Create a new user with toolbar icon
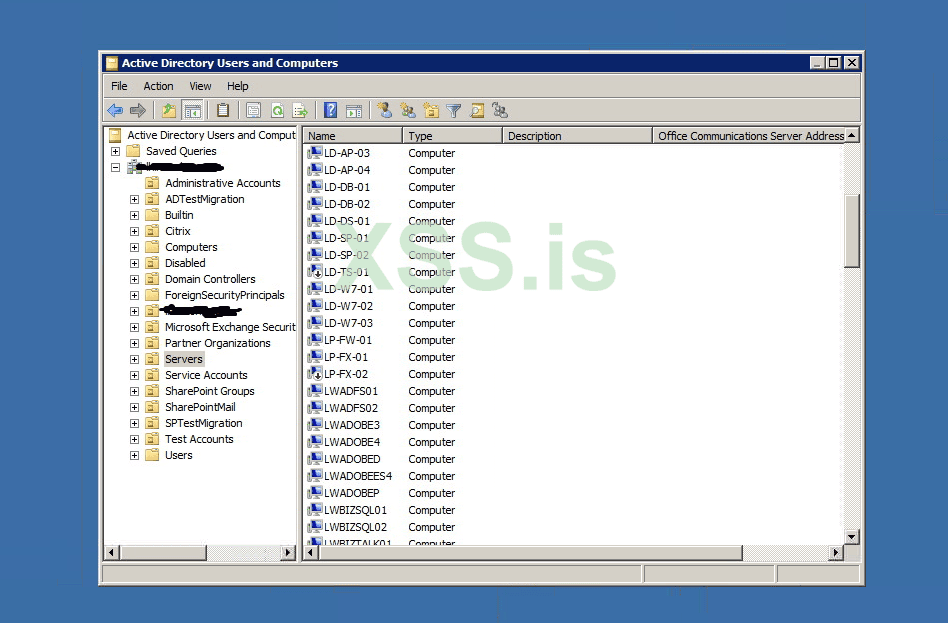 pyautogui.click(x=384, y=110)
